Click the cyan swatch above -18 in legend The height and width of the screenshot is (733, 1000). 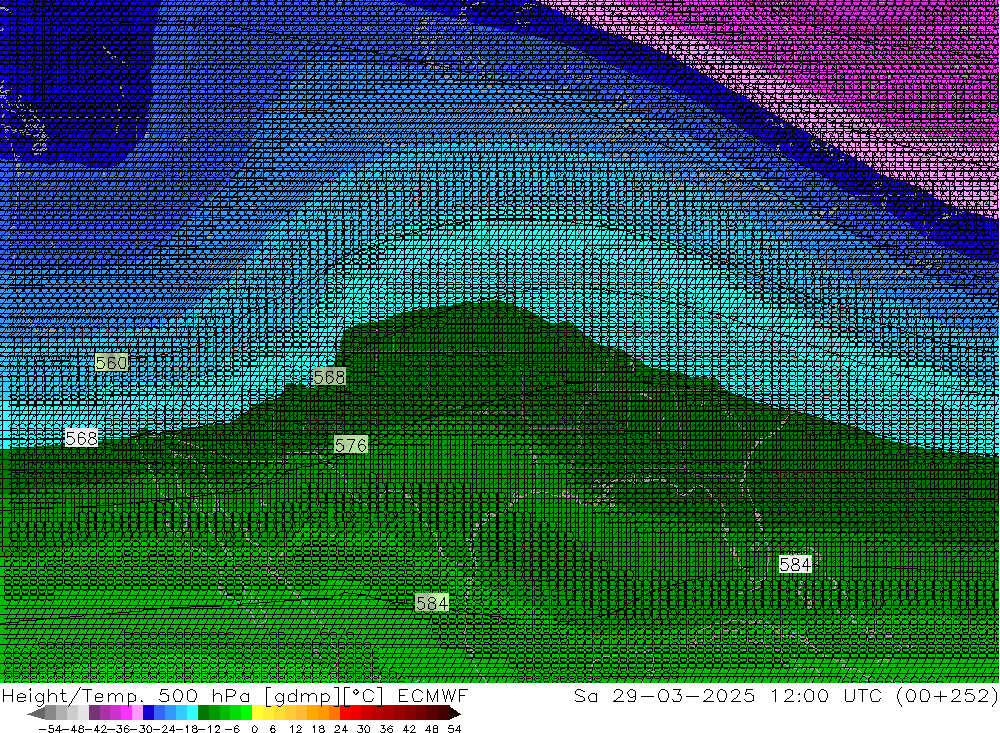click(193, 713)
